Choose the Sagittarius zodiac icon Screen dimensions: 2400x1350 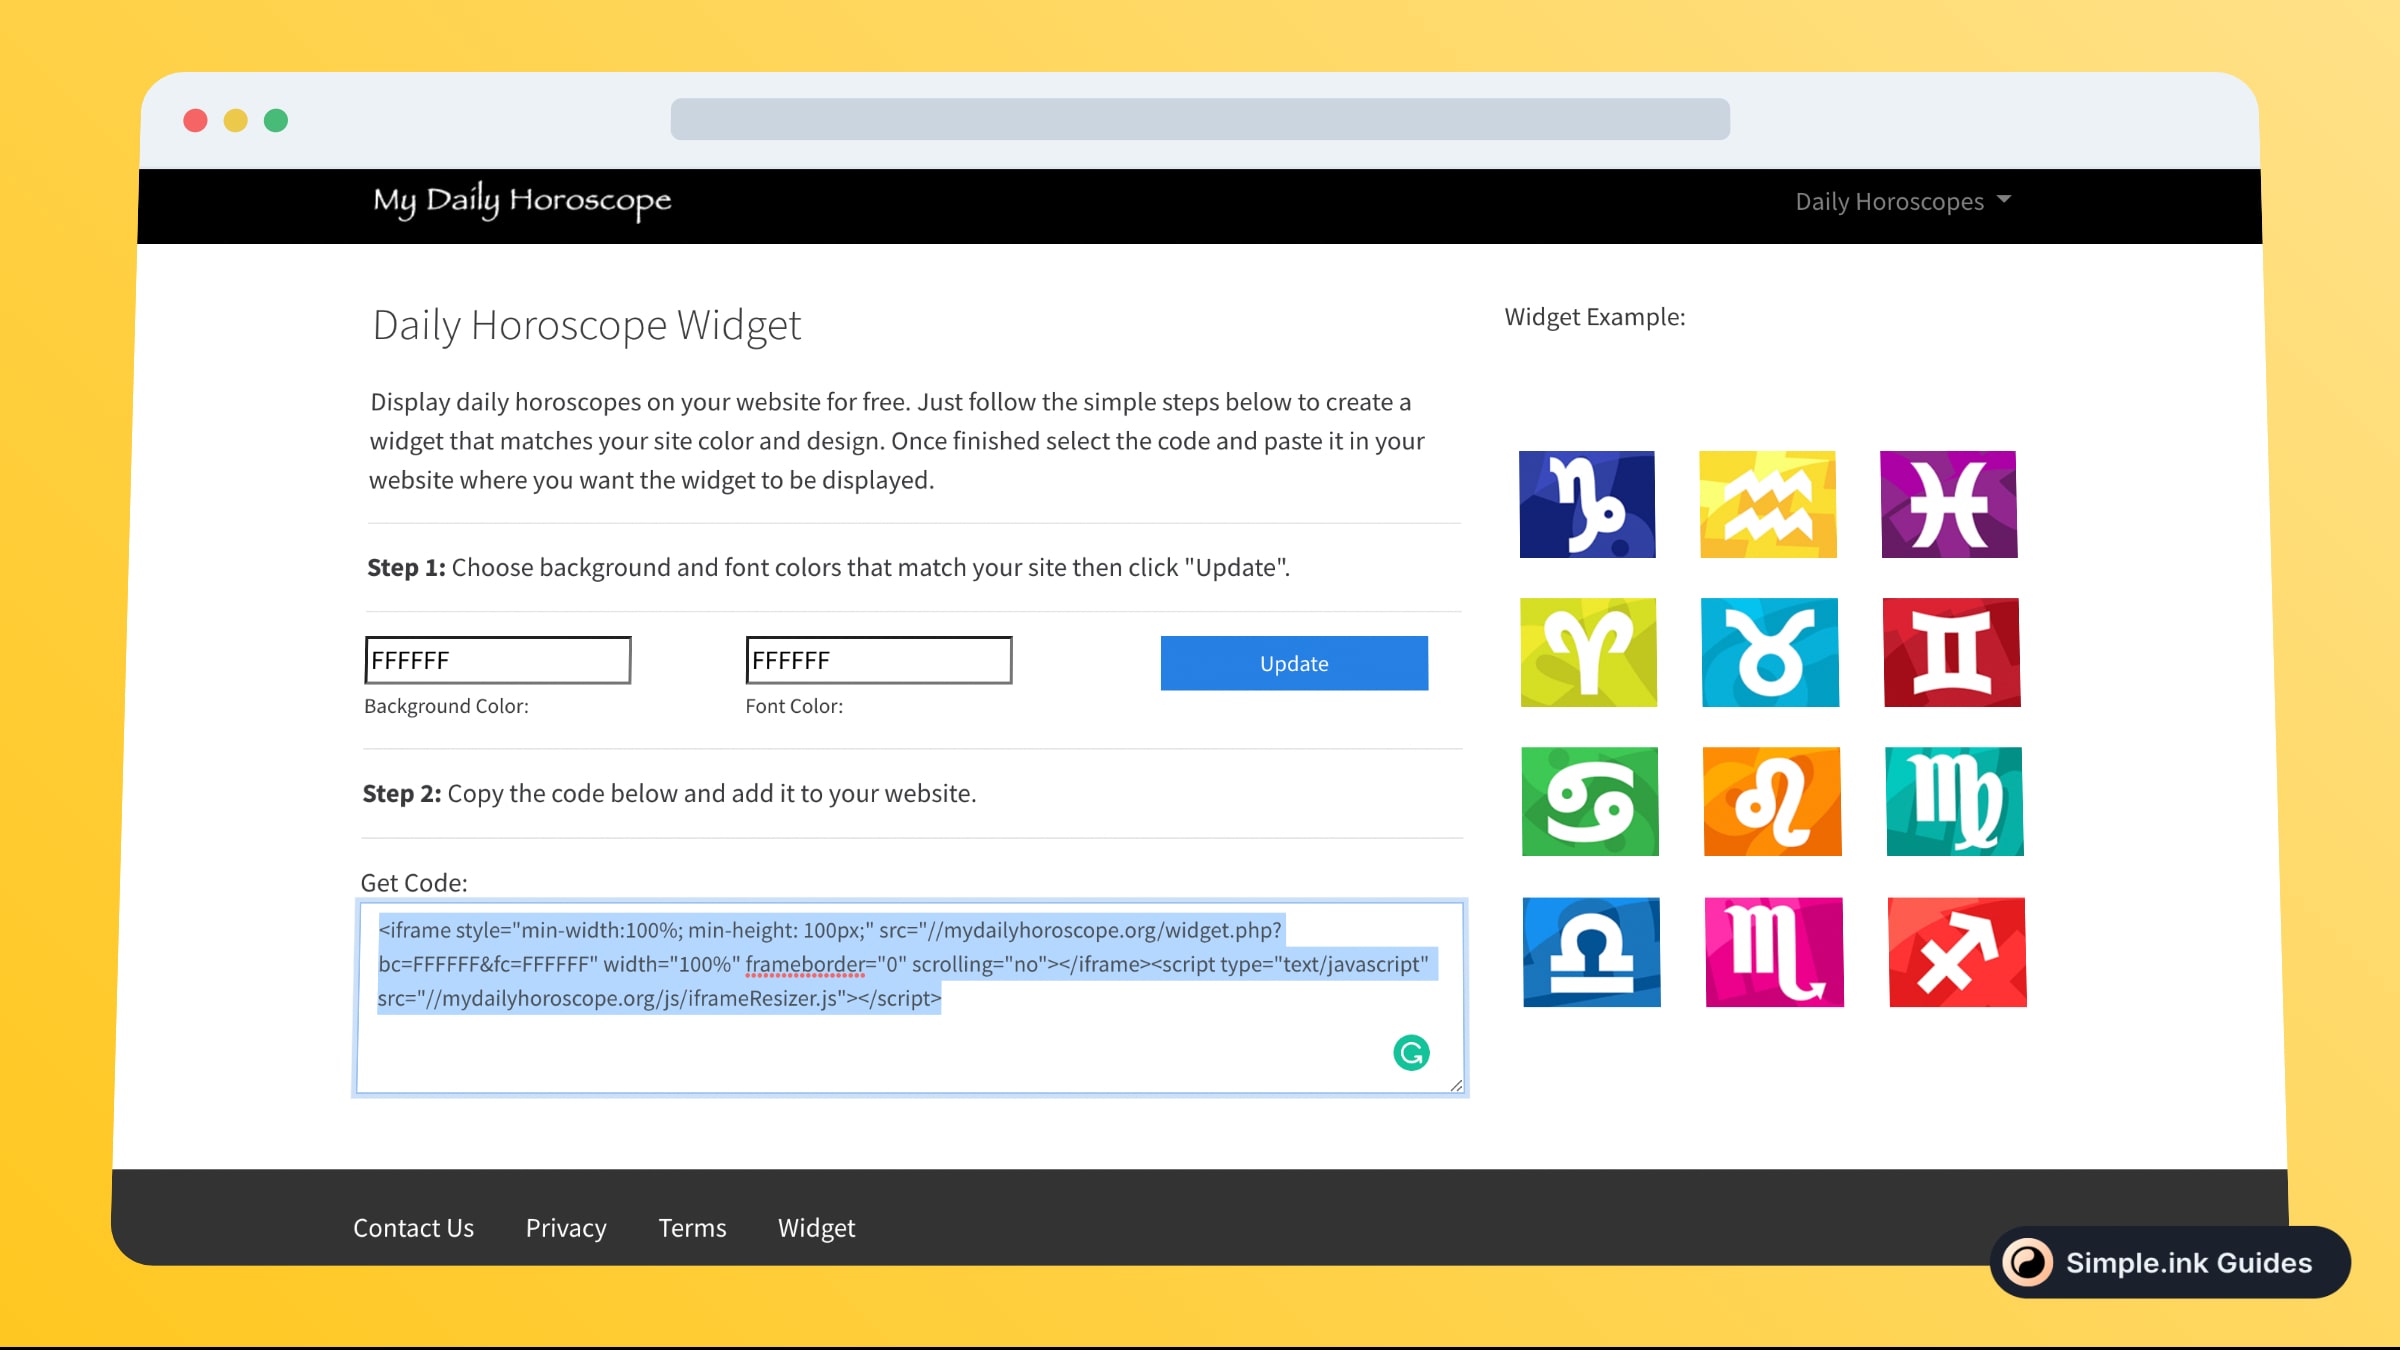coord(1958,952)
